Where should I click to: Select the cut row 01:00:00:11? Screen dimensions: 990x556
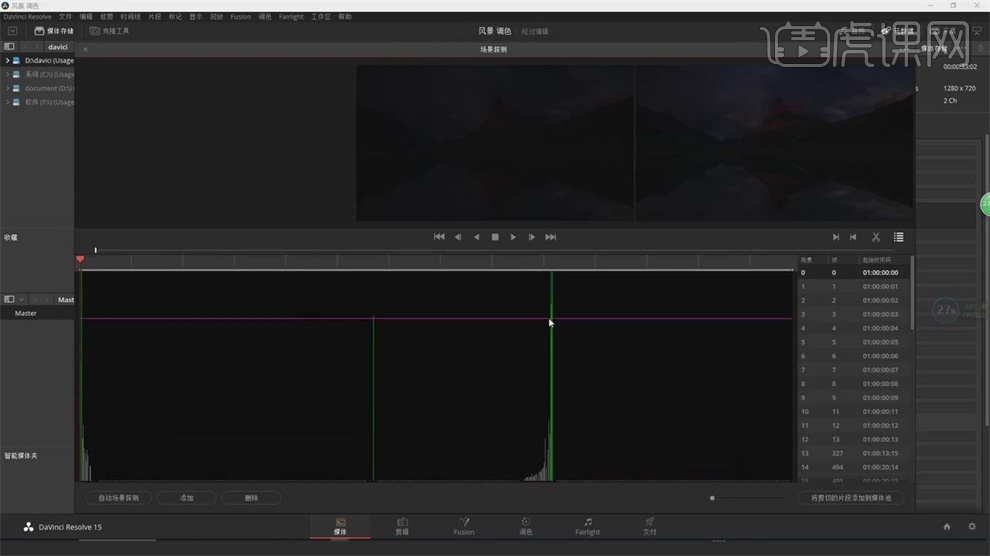[x=854, y=411]
